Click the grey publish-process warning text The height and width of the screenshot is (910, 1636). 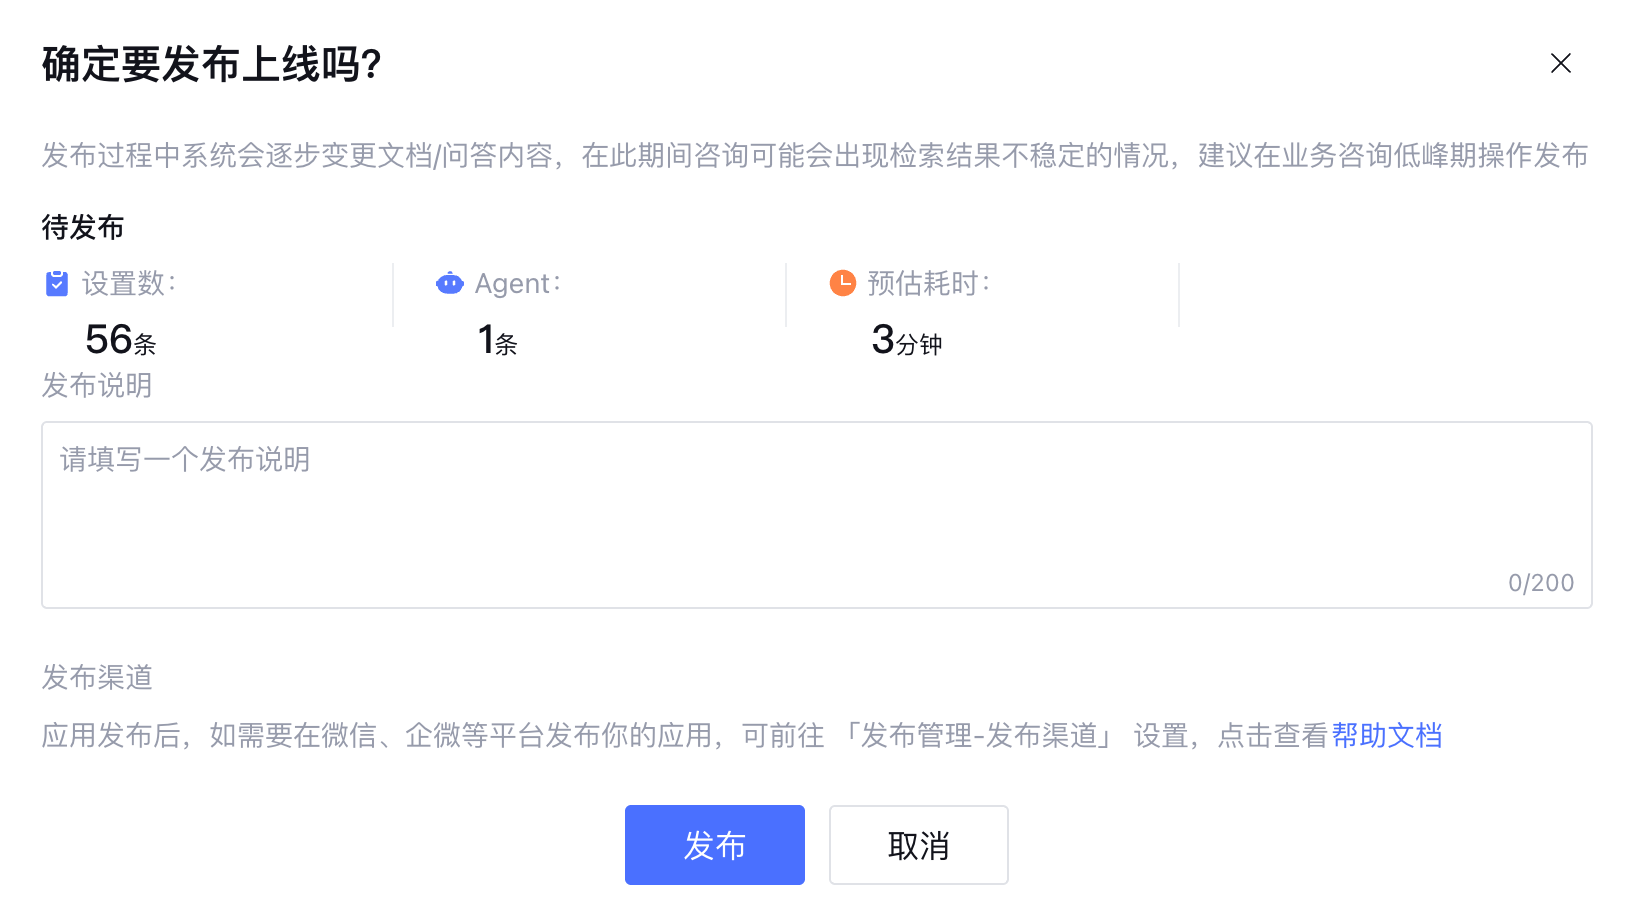pyautogui.click(x=814, y=156)
